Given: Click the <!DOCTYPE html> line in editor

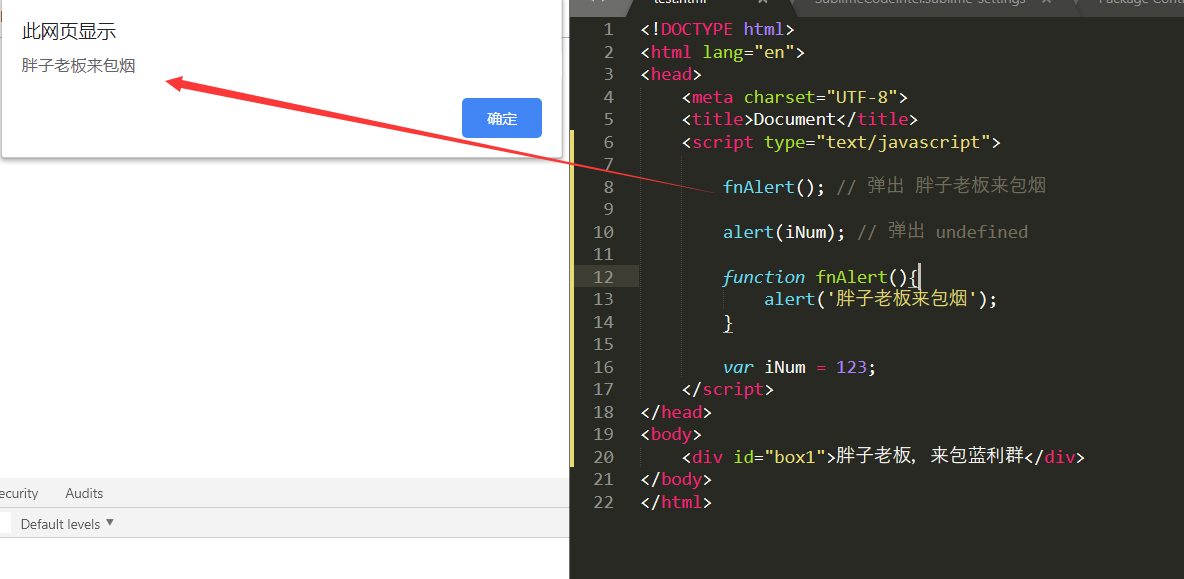Looking at the screenshot, I should pyautogui.click(x=717, y=29).
